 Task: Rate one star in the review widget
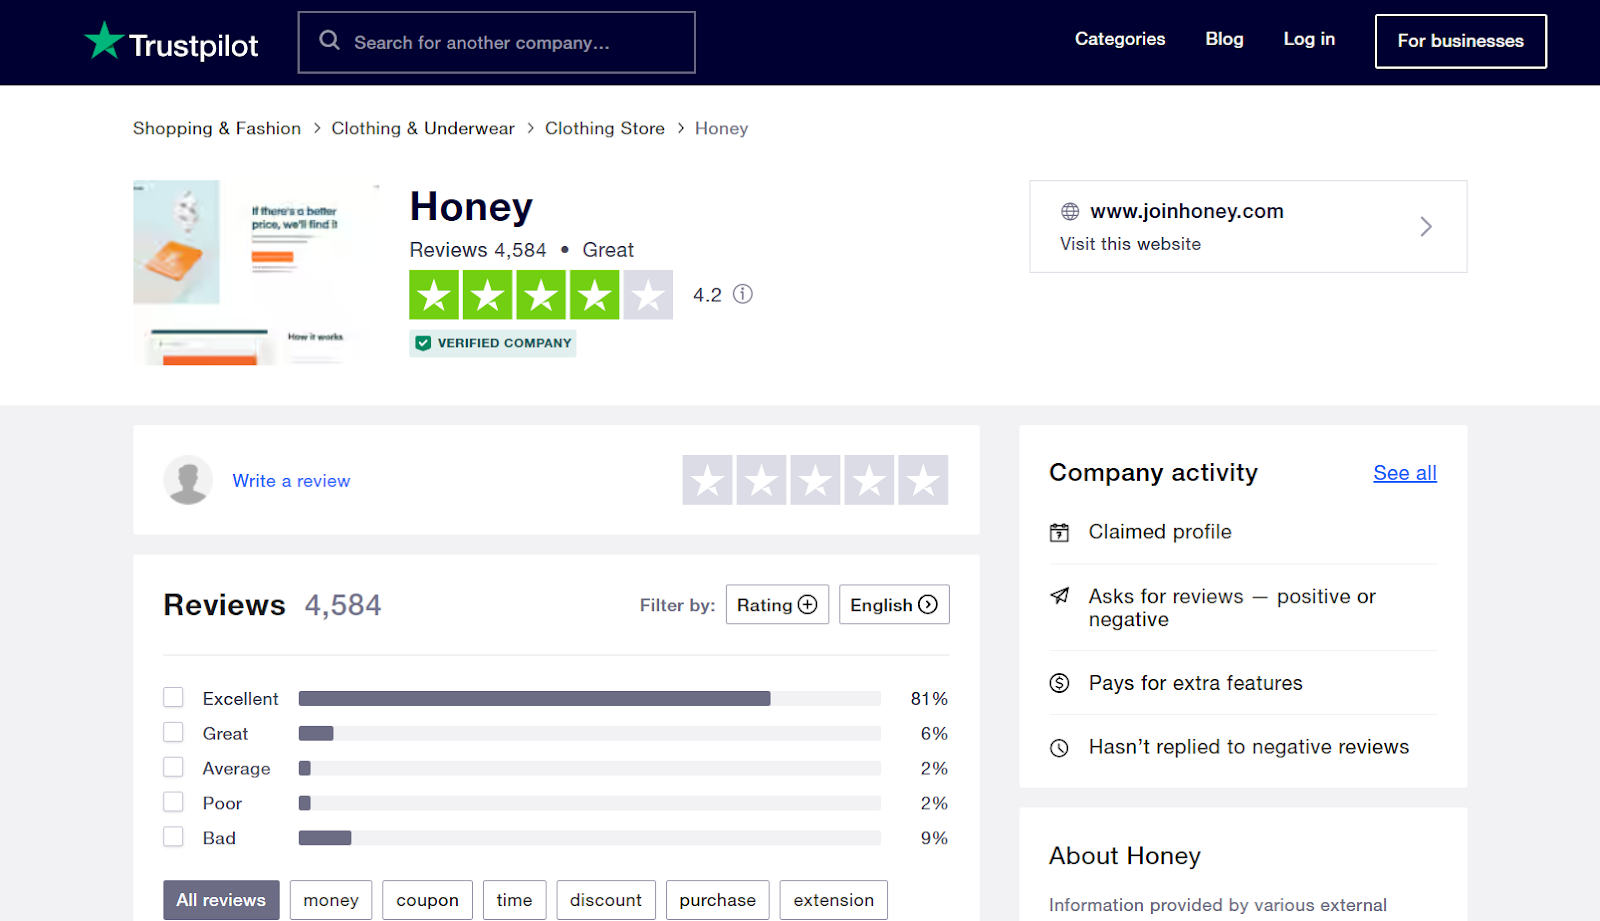[708, 480]
